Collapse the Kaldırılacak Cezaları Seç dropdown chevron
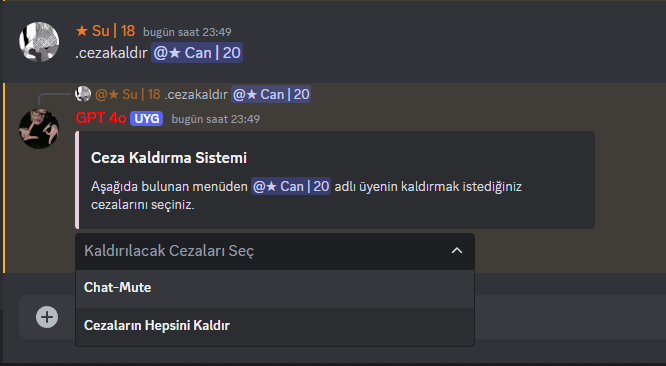666x366 pixels. click(457, 251)
